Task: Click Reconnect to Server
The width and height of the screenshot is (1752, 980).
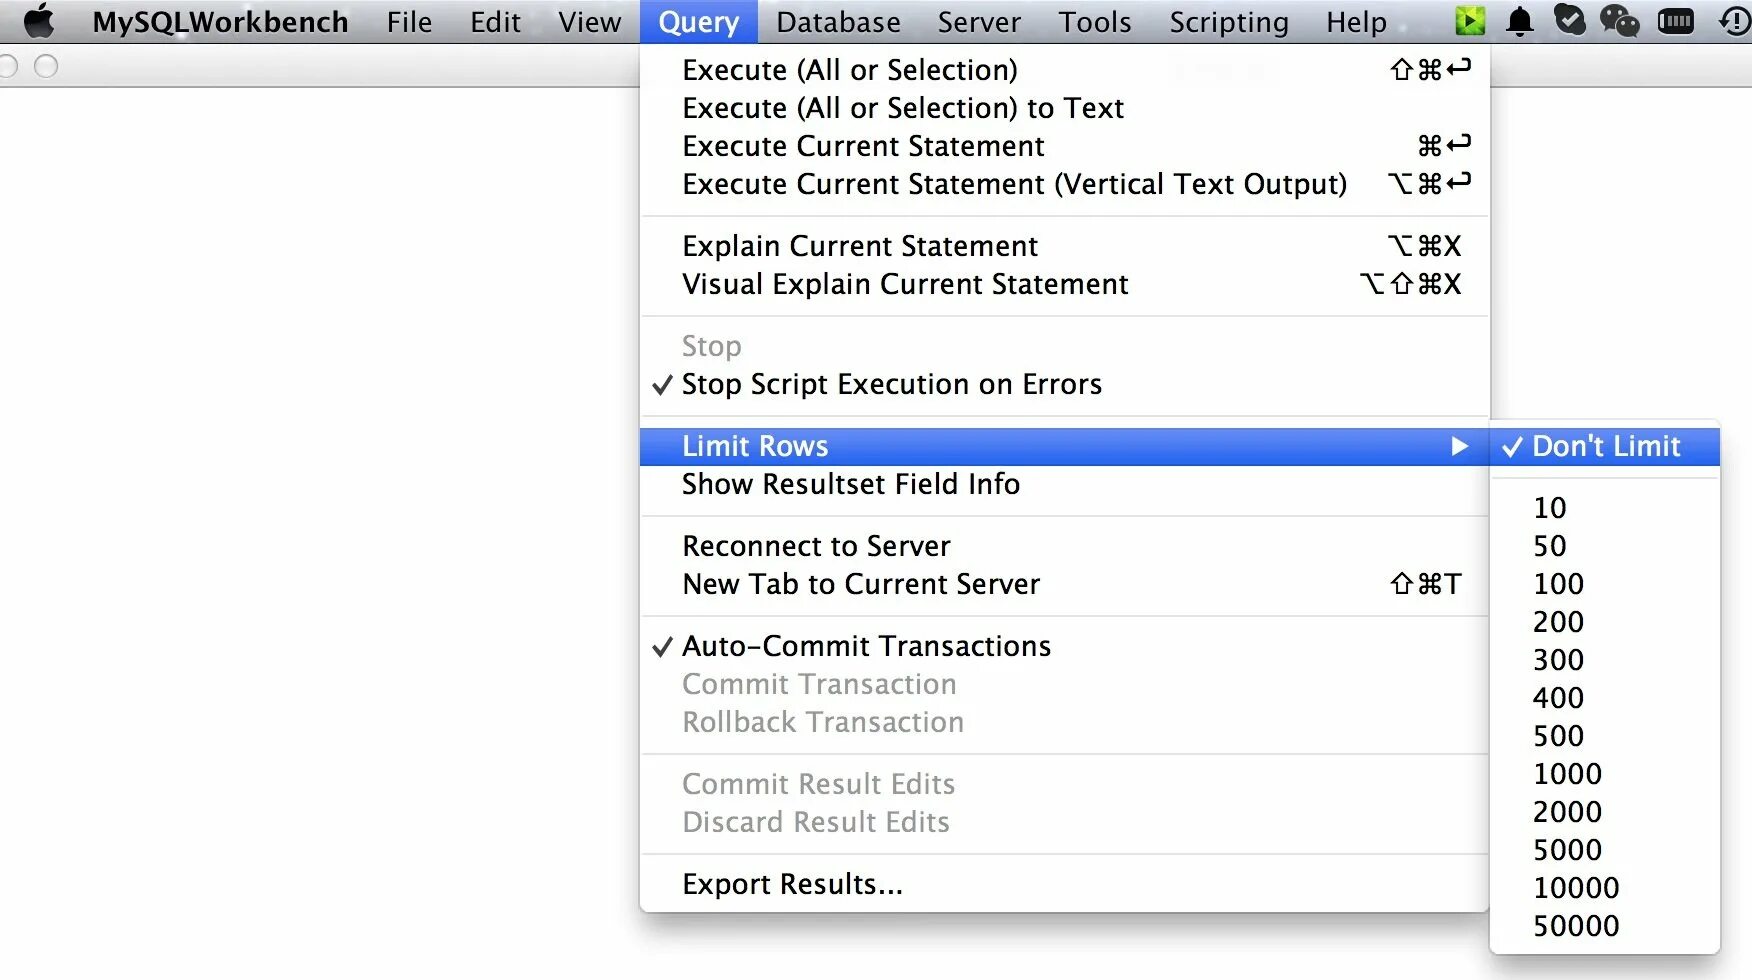Action: point(816,546)
